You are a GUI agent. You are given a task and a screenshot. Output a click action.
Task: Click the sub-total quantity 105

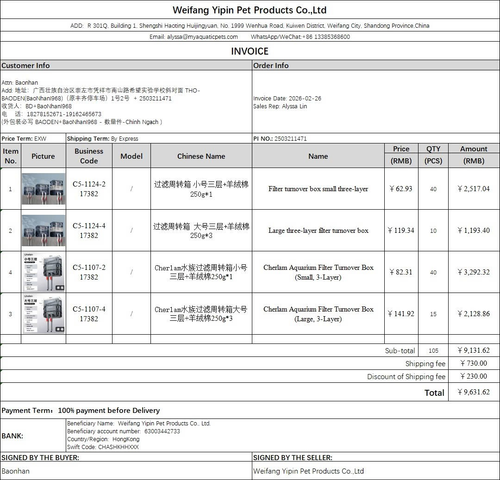click(x=433, y=351)
